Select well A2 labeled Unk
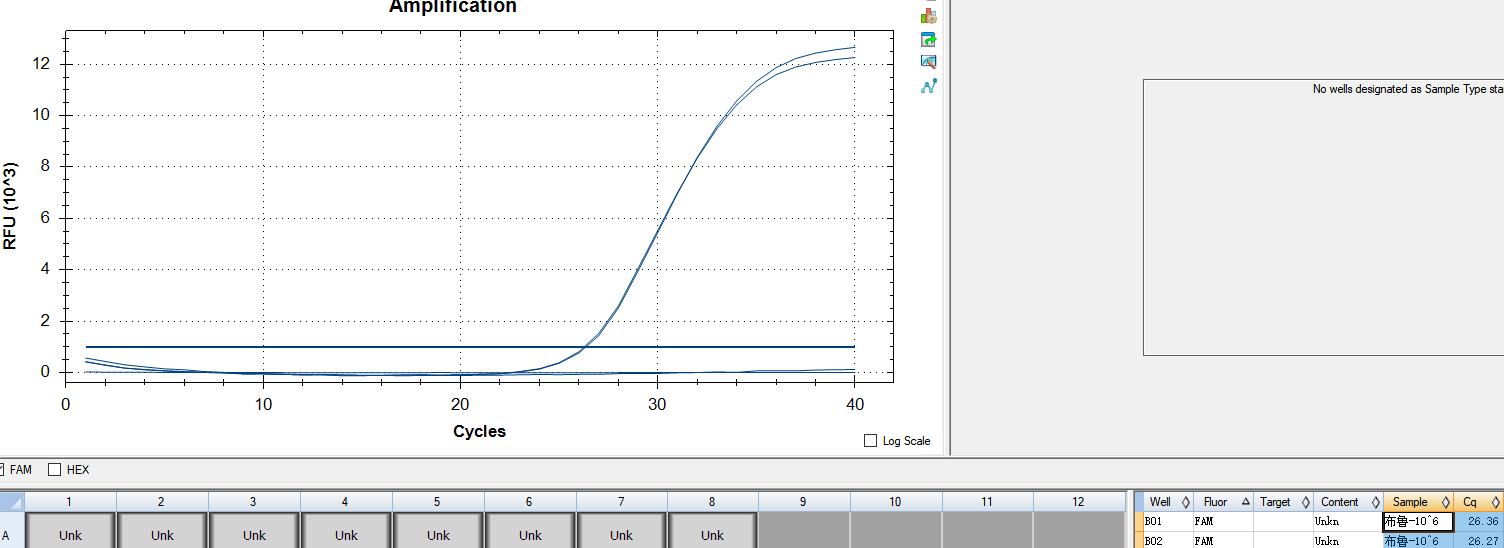Viewport: 1504px width, 548px height. pyautogui.click(x=162, y=530)
